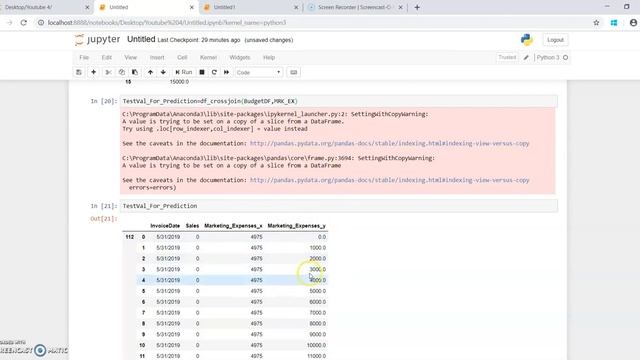Click the InvoiceDate column header
Image resolution: width=640 pixels, height=360 pixels.
click(165, 226)
